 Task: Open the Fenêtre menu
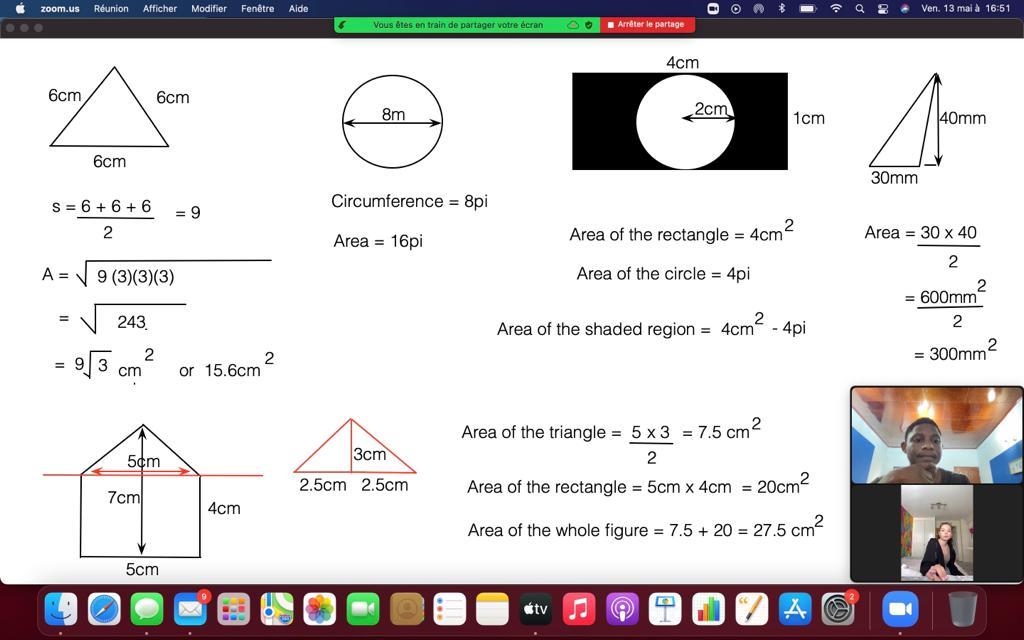coord(257,8)
